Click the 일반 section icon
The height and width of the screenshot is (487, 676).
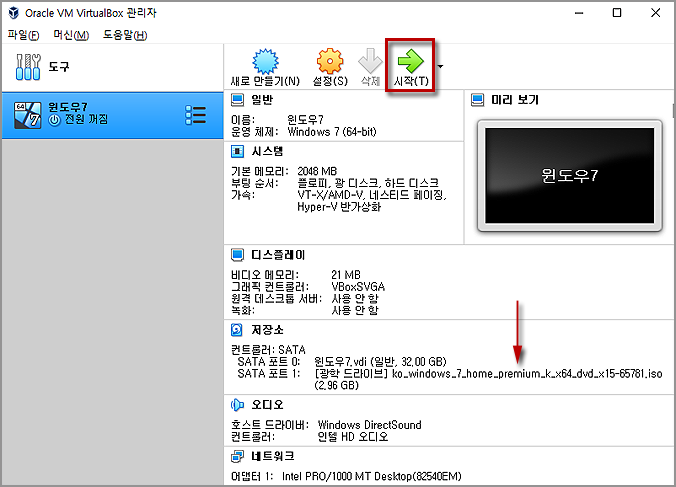(237, 100)
